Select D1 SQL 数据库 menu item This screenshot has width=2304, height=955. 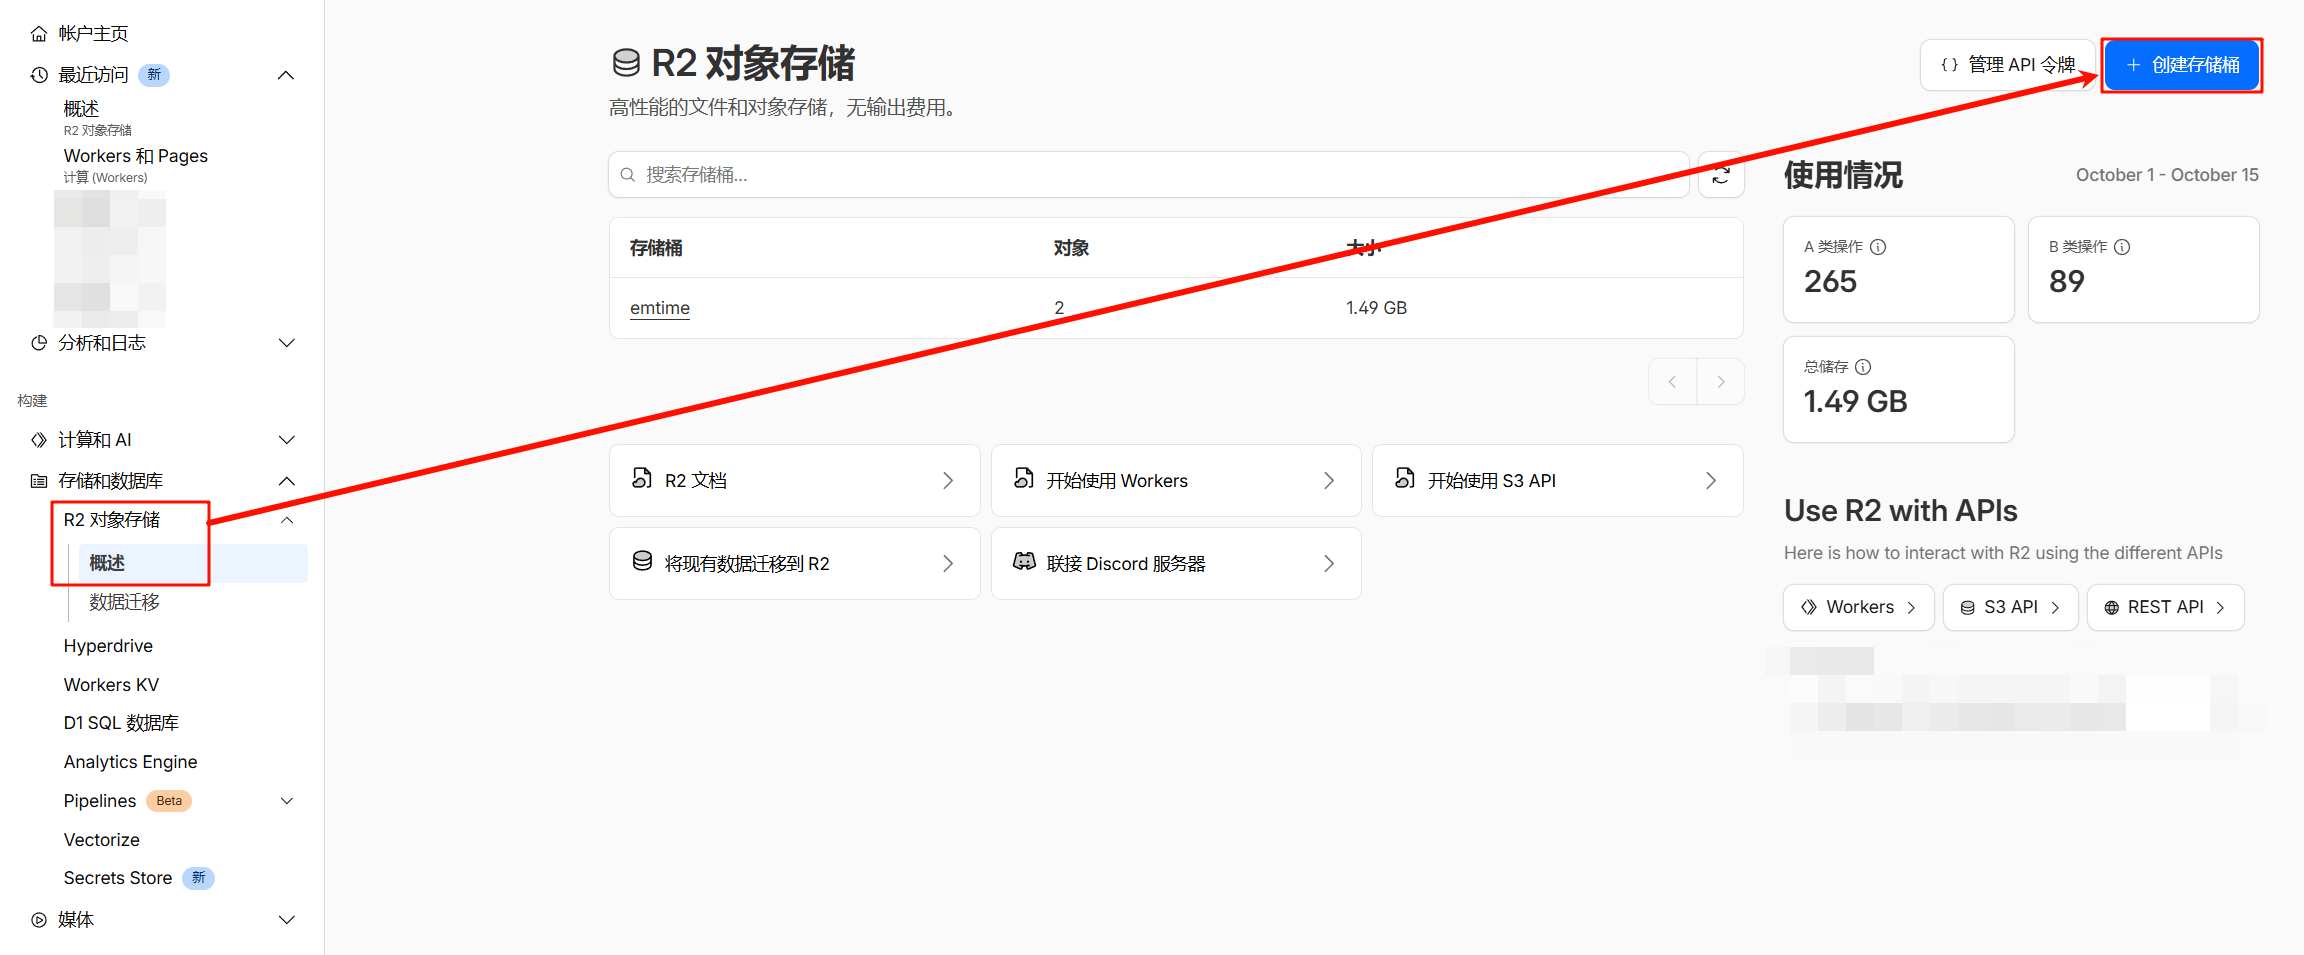(121, 723)
